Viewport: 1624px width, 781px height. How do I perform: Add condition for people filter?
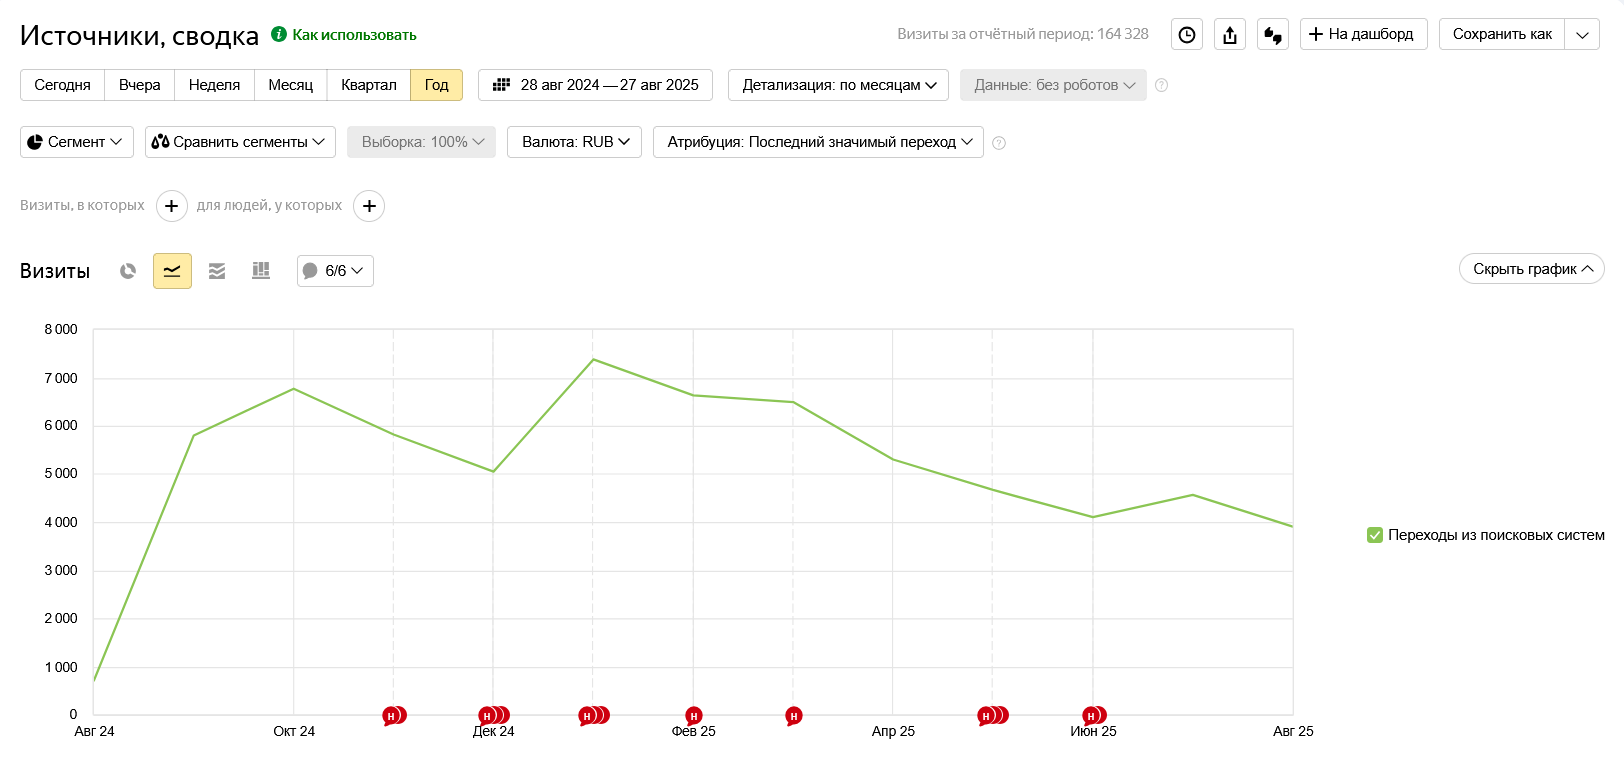[369, 206]
